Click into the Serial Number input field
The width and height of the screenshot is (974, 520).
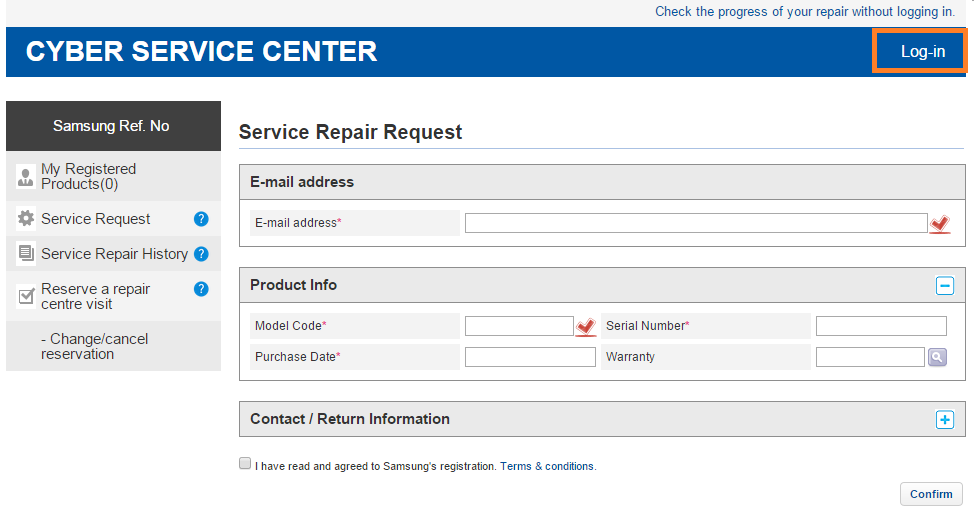[x=881, y=326]
